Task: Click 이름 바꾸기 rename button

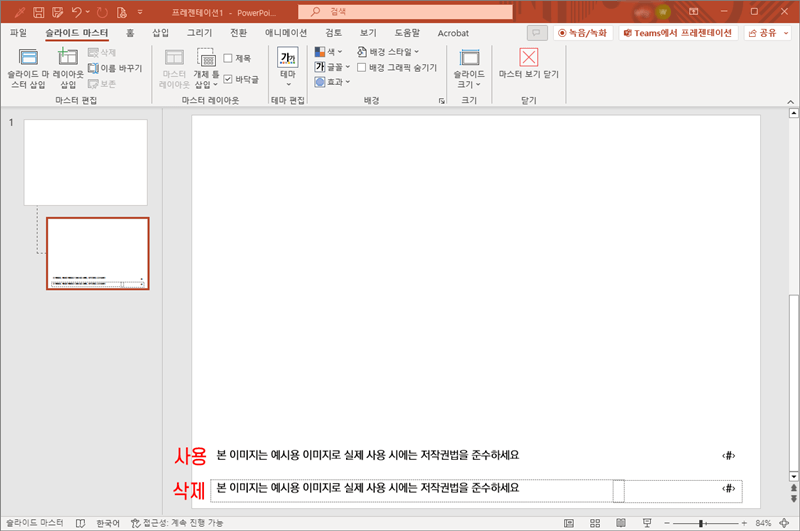Action: tap(115, 68)
